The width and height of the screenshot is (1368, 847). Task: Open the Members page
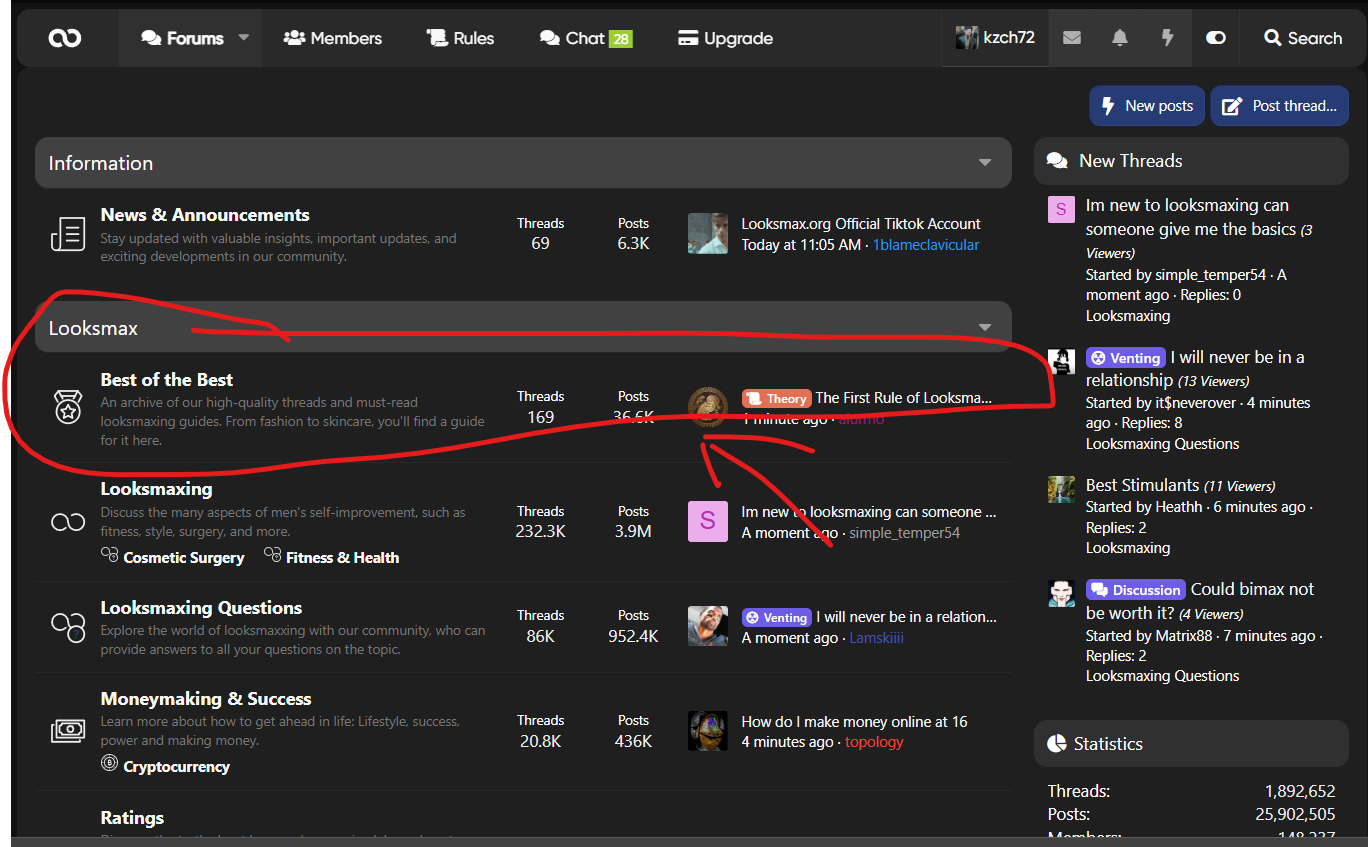[333, 38]
